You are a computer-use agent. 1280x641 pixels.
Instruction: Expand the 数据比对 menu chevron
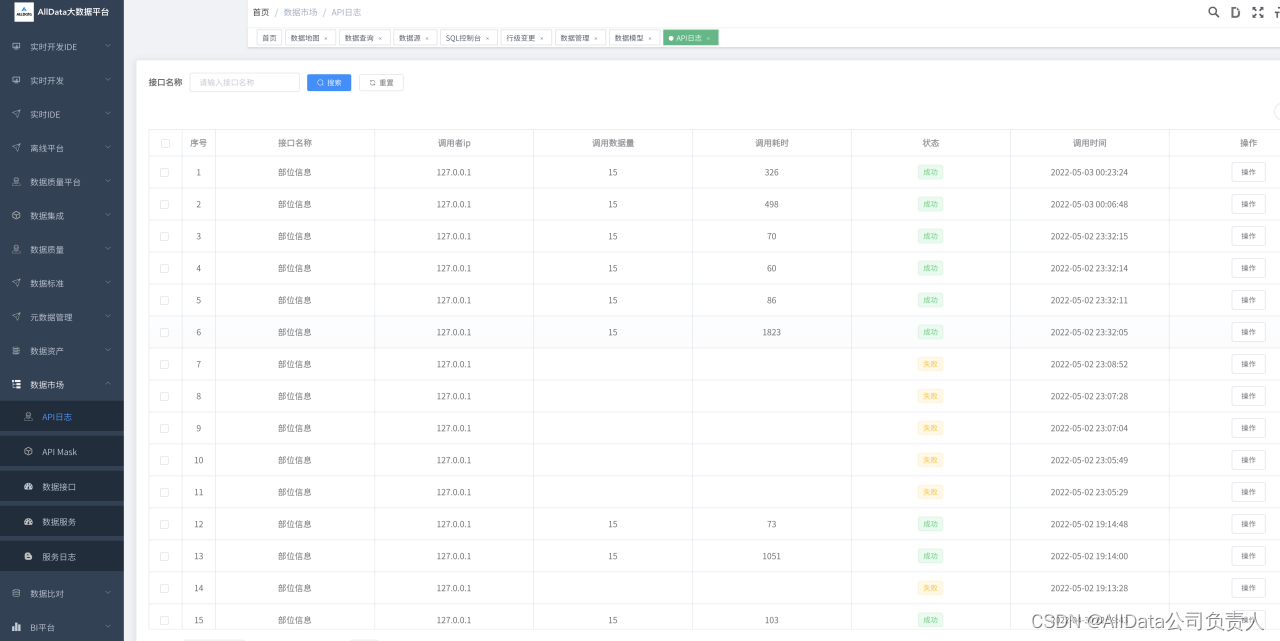coord(108,593)
